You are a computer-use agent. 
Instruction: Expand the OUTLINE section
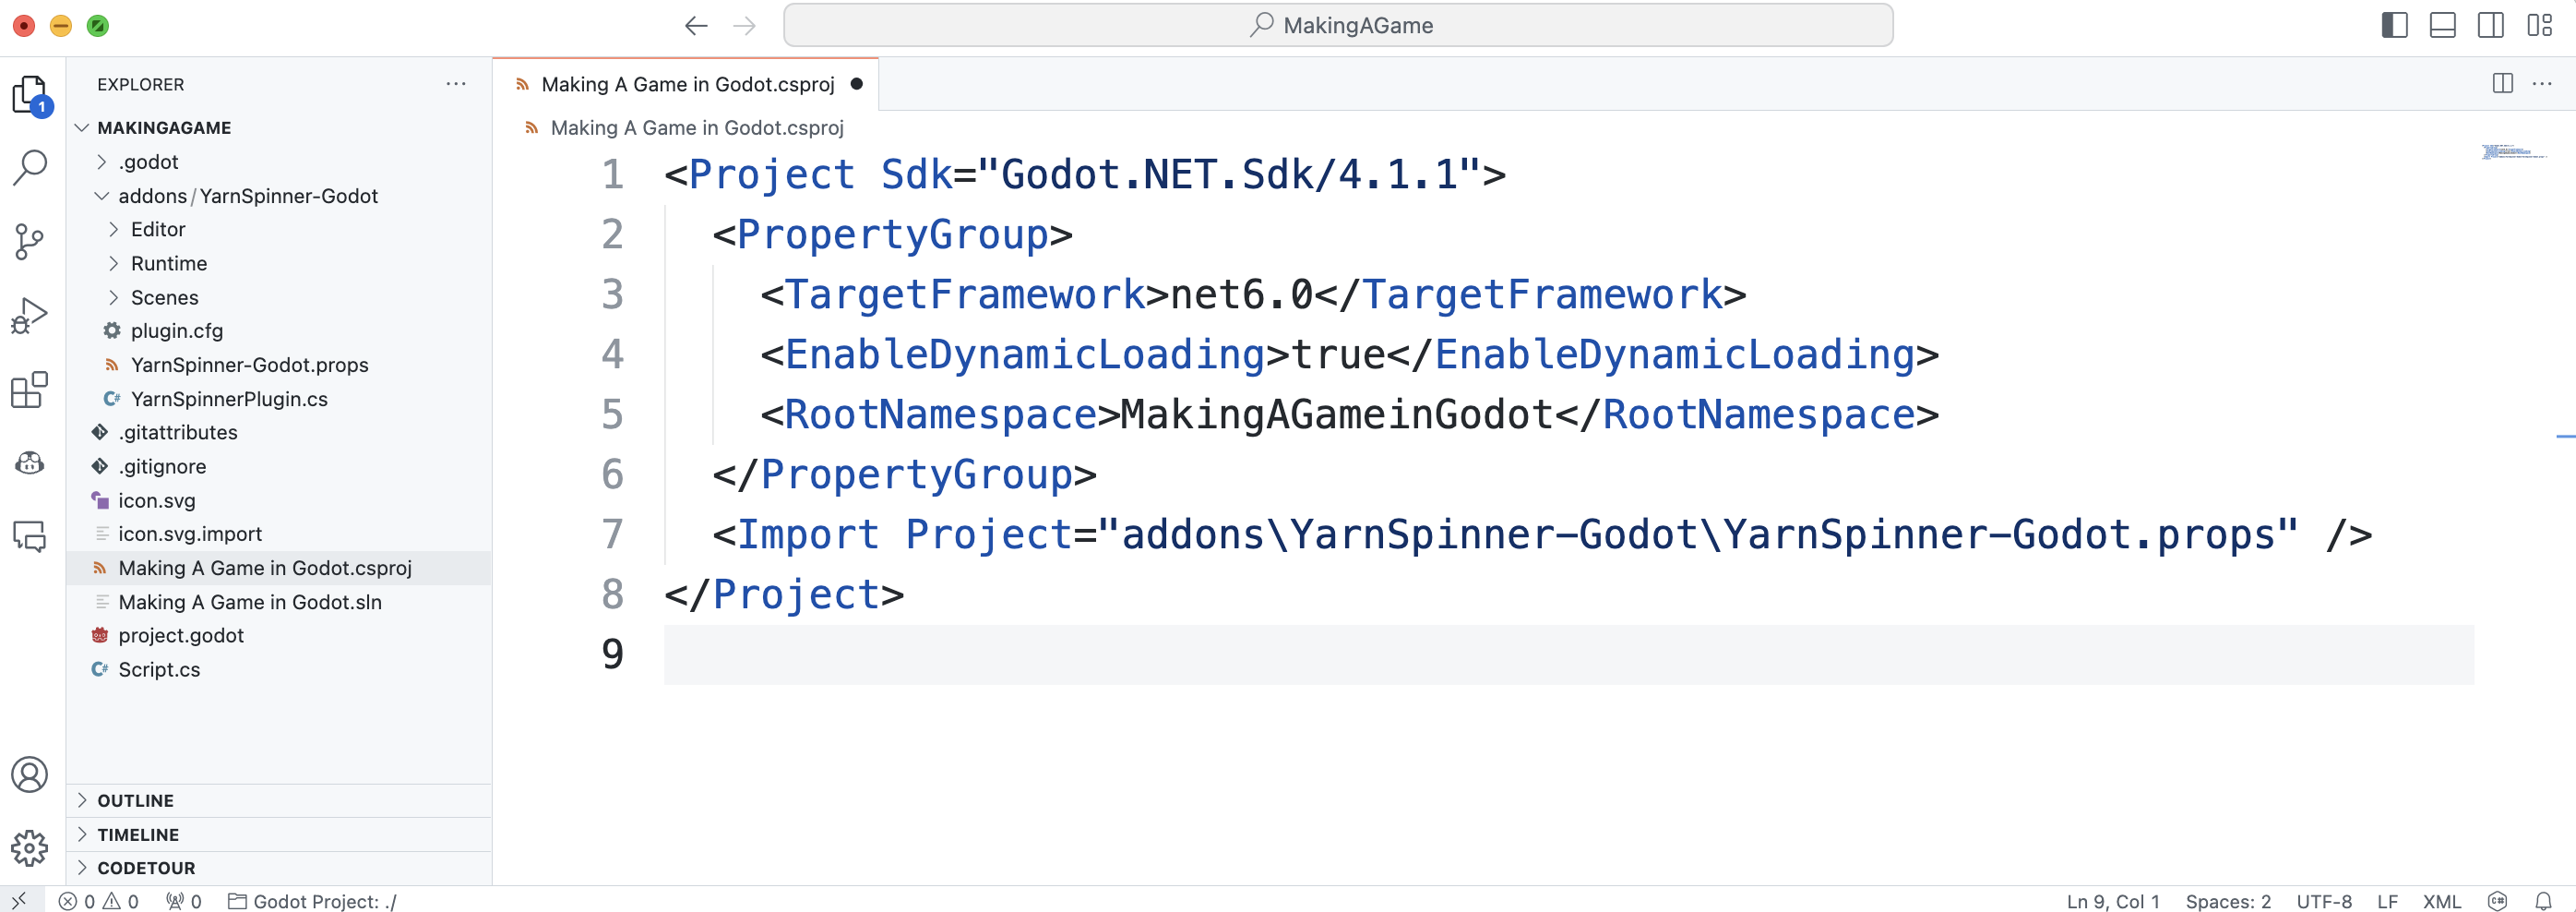pyautogui.click(x=135, y=800)
